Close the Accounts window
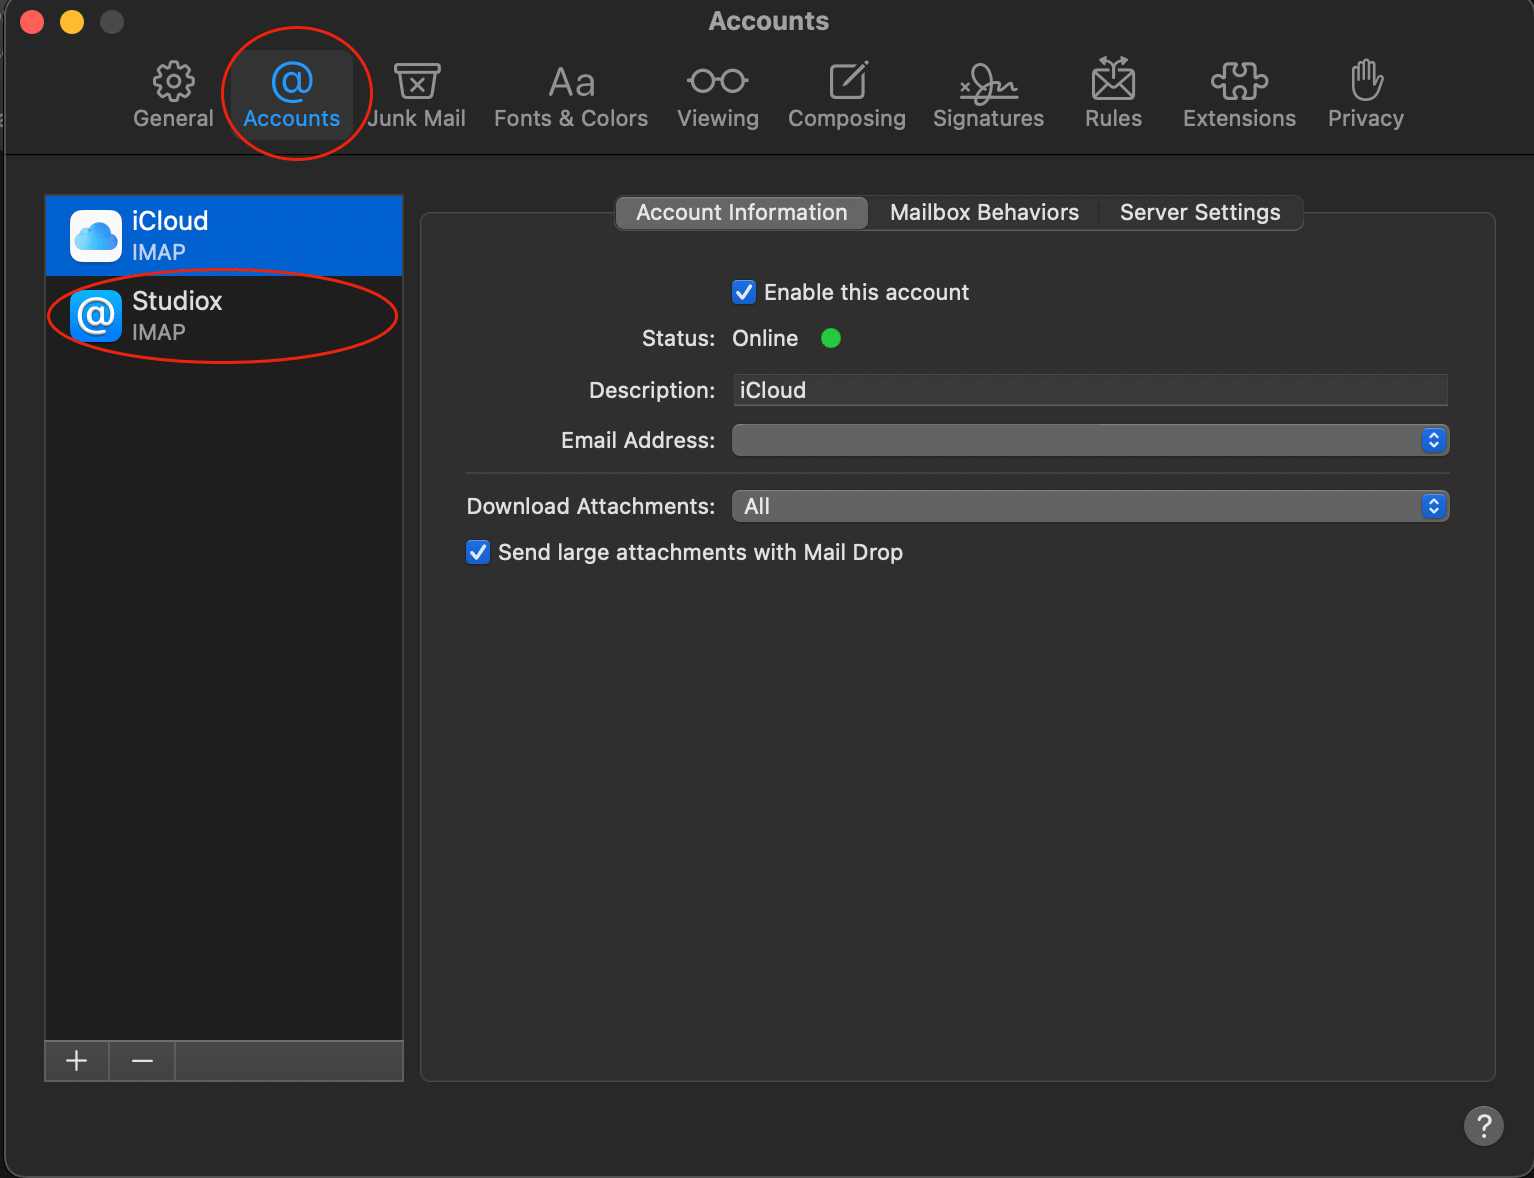Image resolution: width=1534 pixels, height=1178 pixels. coord(32,22)
